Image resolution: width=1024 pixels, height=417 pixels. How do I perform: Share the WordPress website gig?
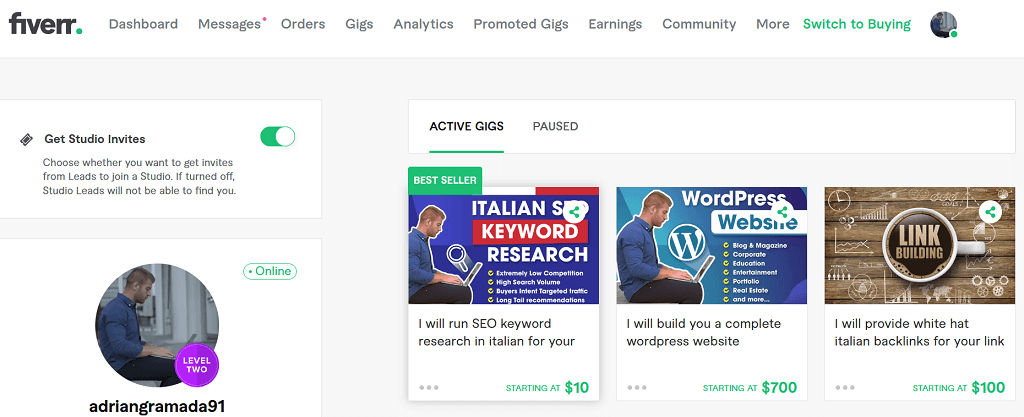pos(782,212)
